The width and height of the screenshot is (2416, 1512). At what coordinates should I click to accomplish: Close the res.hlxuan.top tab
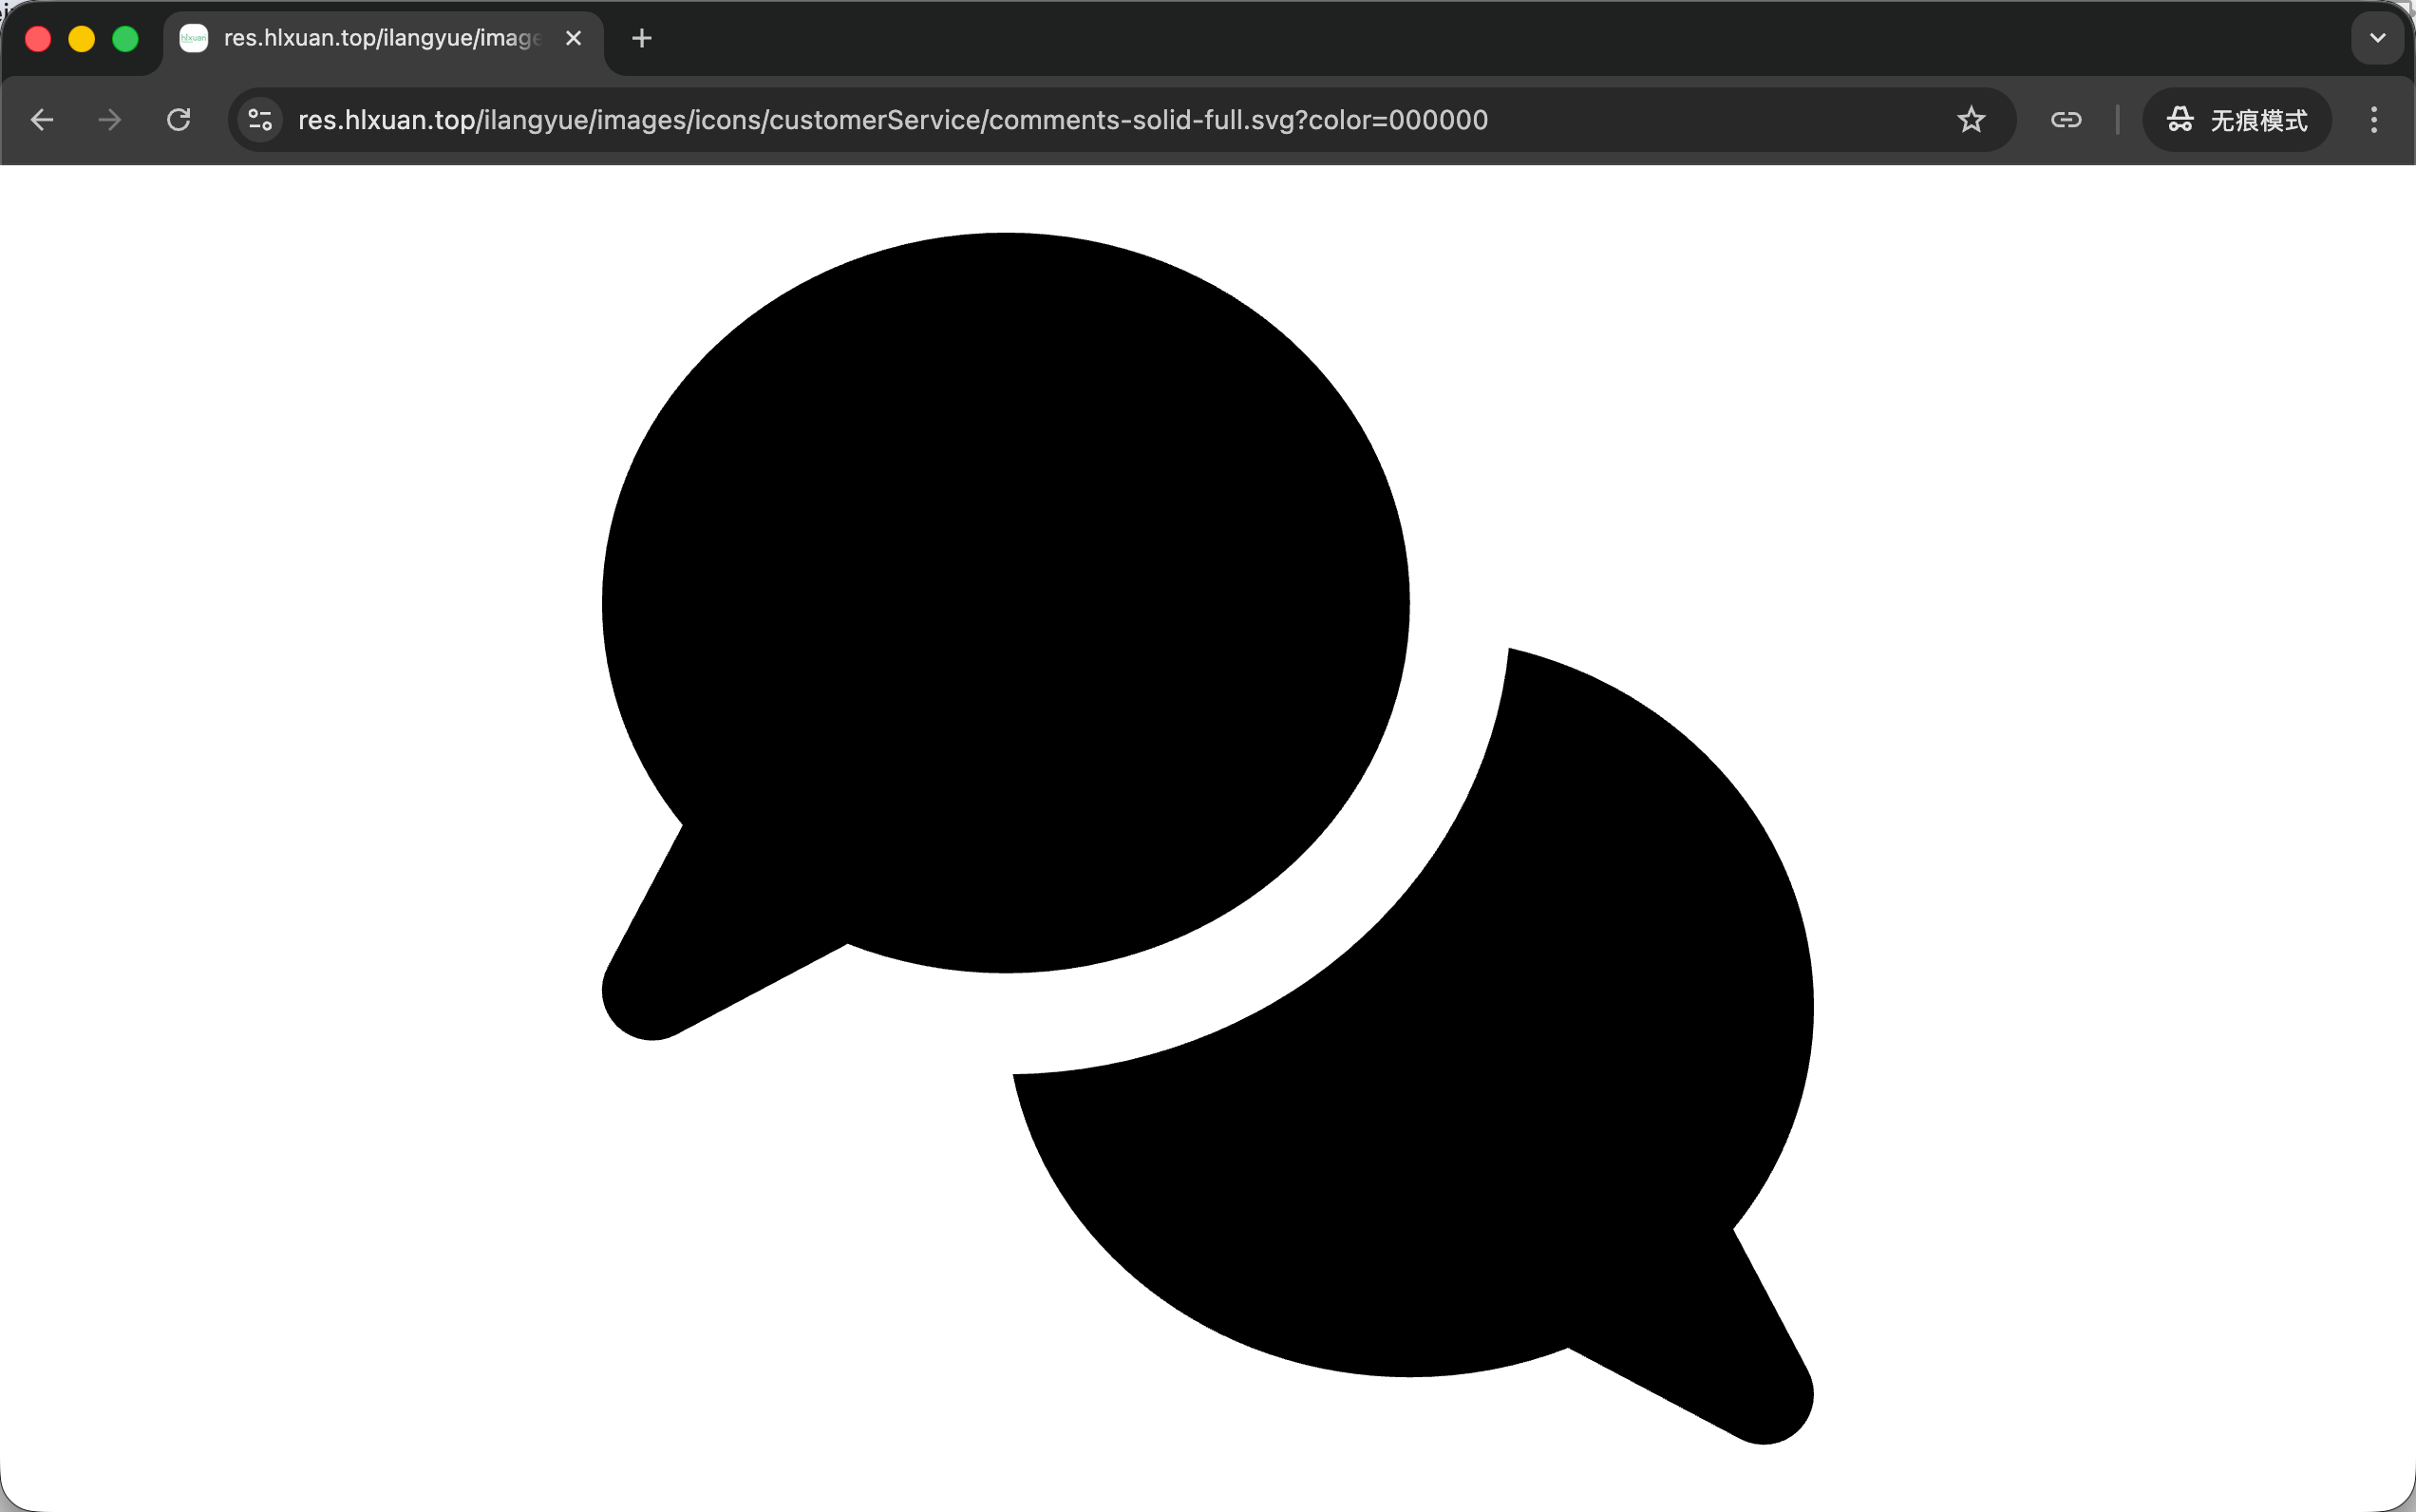(573, 38)
